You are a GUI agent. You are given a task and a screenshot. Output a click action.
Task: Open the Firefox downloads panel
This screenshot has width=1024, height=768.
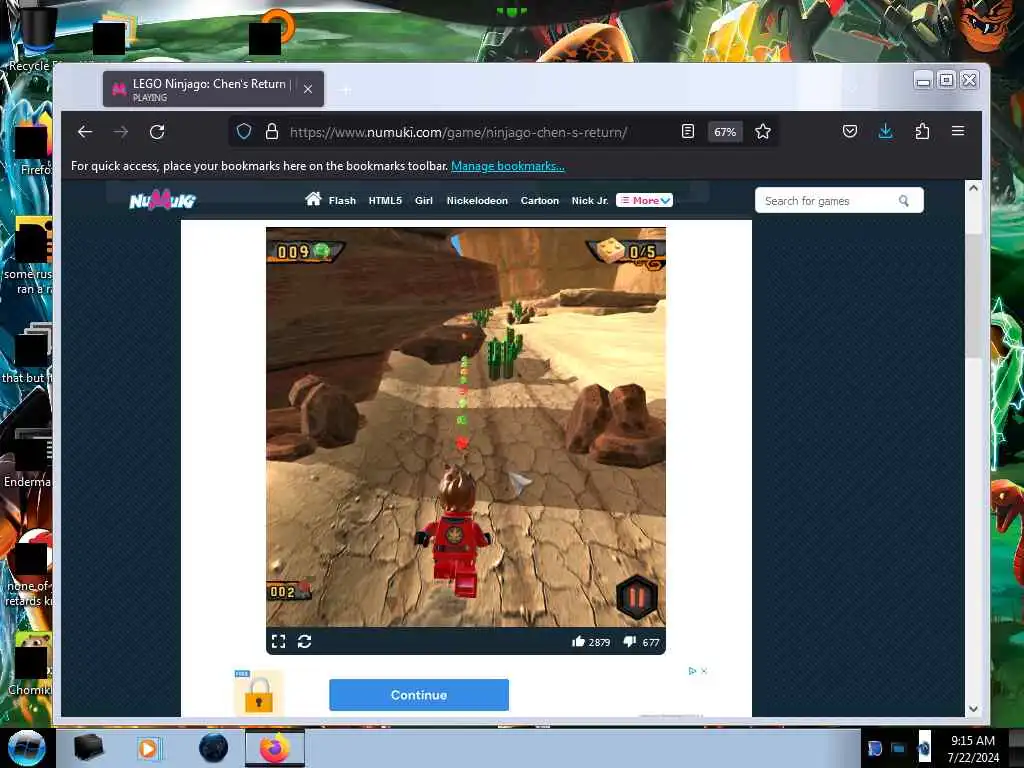coord(886,131)
